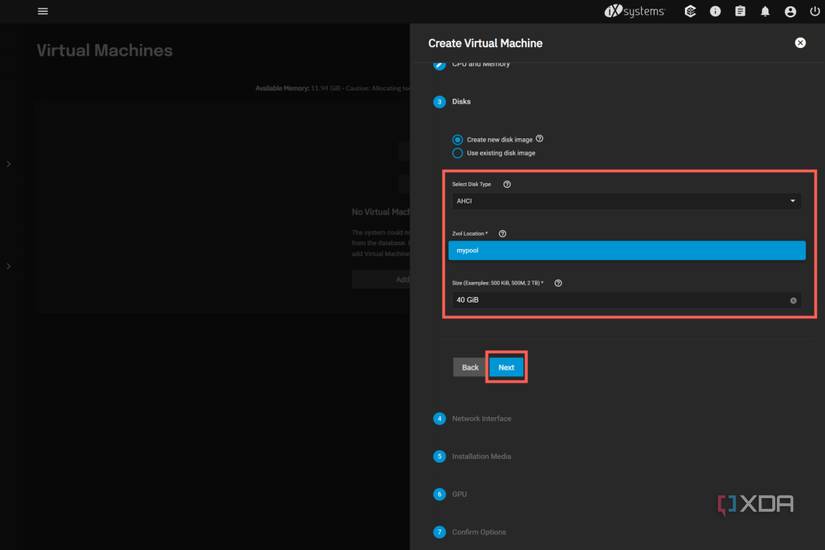Open the tasks clipboard icon

click(740, 11)
